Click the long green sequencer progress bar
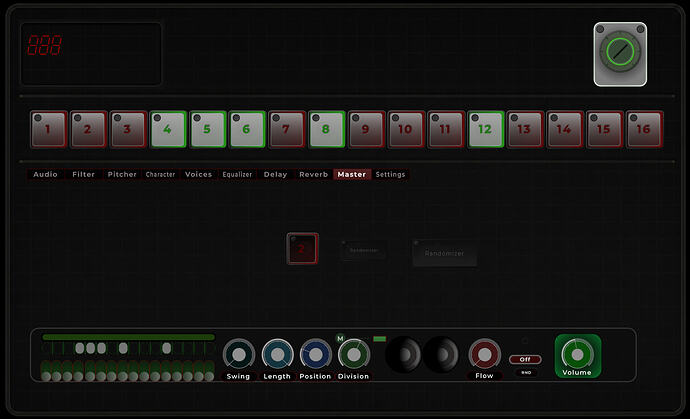 tap(128, 337)
